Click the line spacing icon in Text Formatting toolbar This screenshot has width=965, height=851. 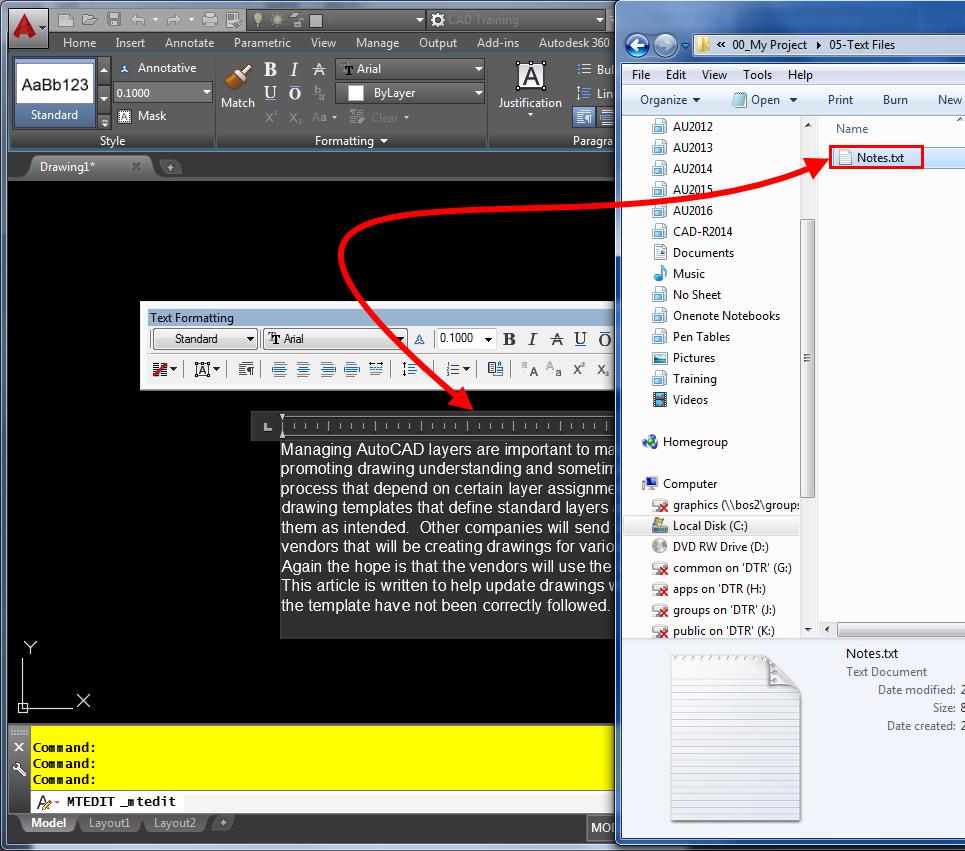[x=410, y=369]
